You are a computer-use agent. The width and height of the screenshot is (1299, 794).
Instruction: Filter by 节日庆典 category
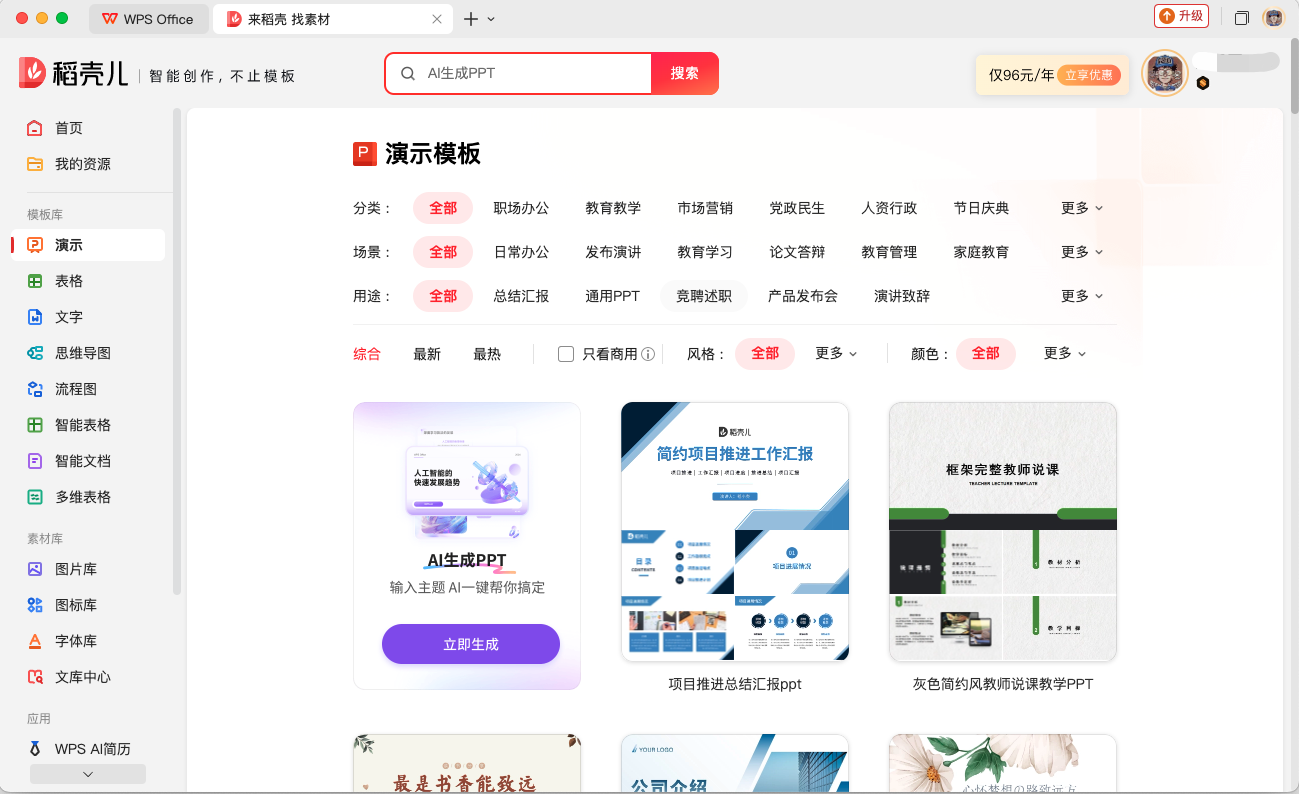[x=981, y=208]
